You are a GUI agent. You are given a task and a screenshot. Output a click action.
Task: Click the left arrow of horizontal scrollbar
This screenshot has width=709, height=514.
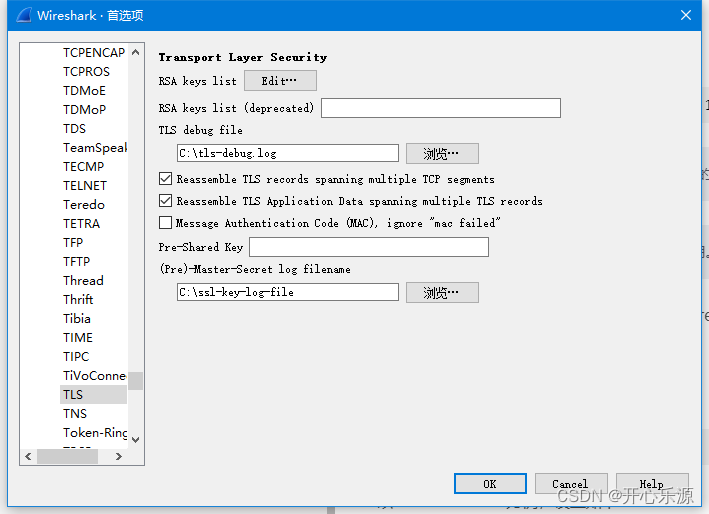point(28,457)
